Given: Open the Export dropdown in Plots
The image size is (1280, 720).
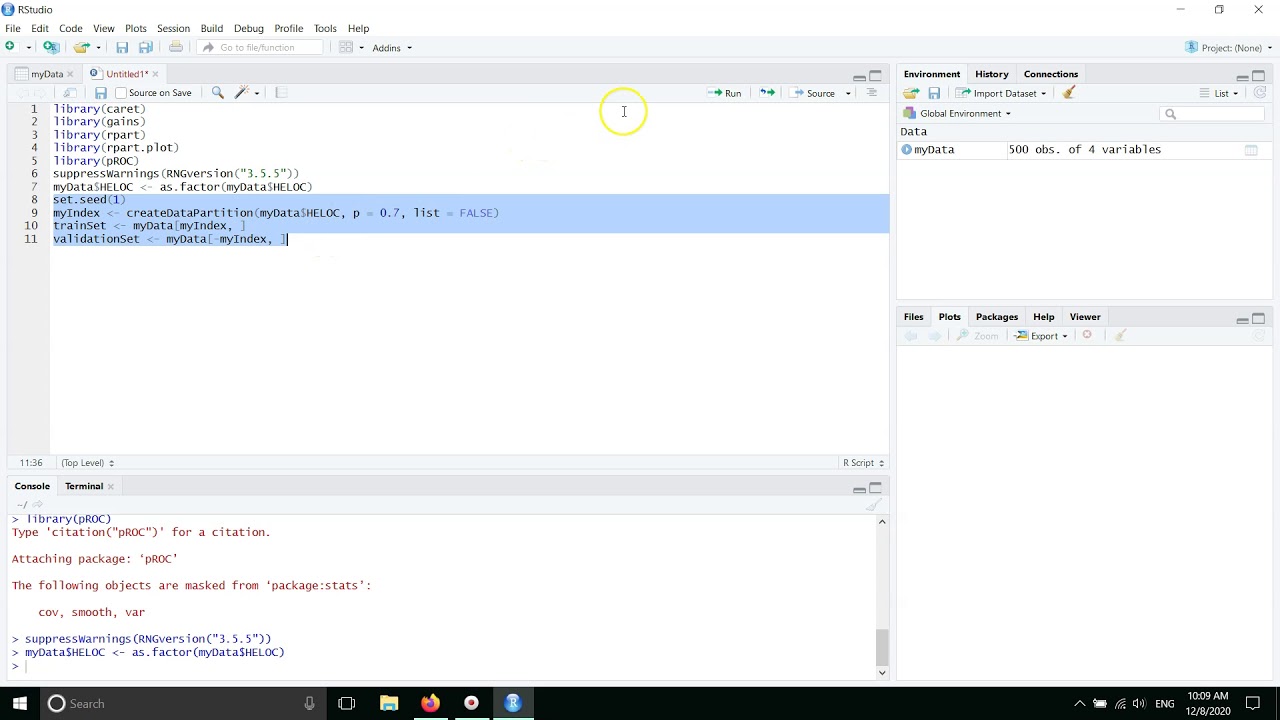Looking at the screenshot, I should [1041, 336].
